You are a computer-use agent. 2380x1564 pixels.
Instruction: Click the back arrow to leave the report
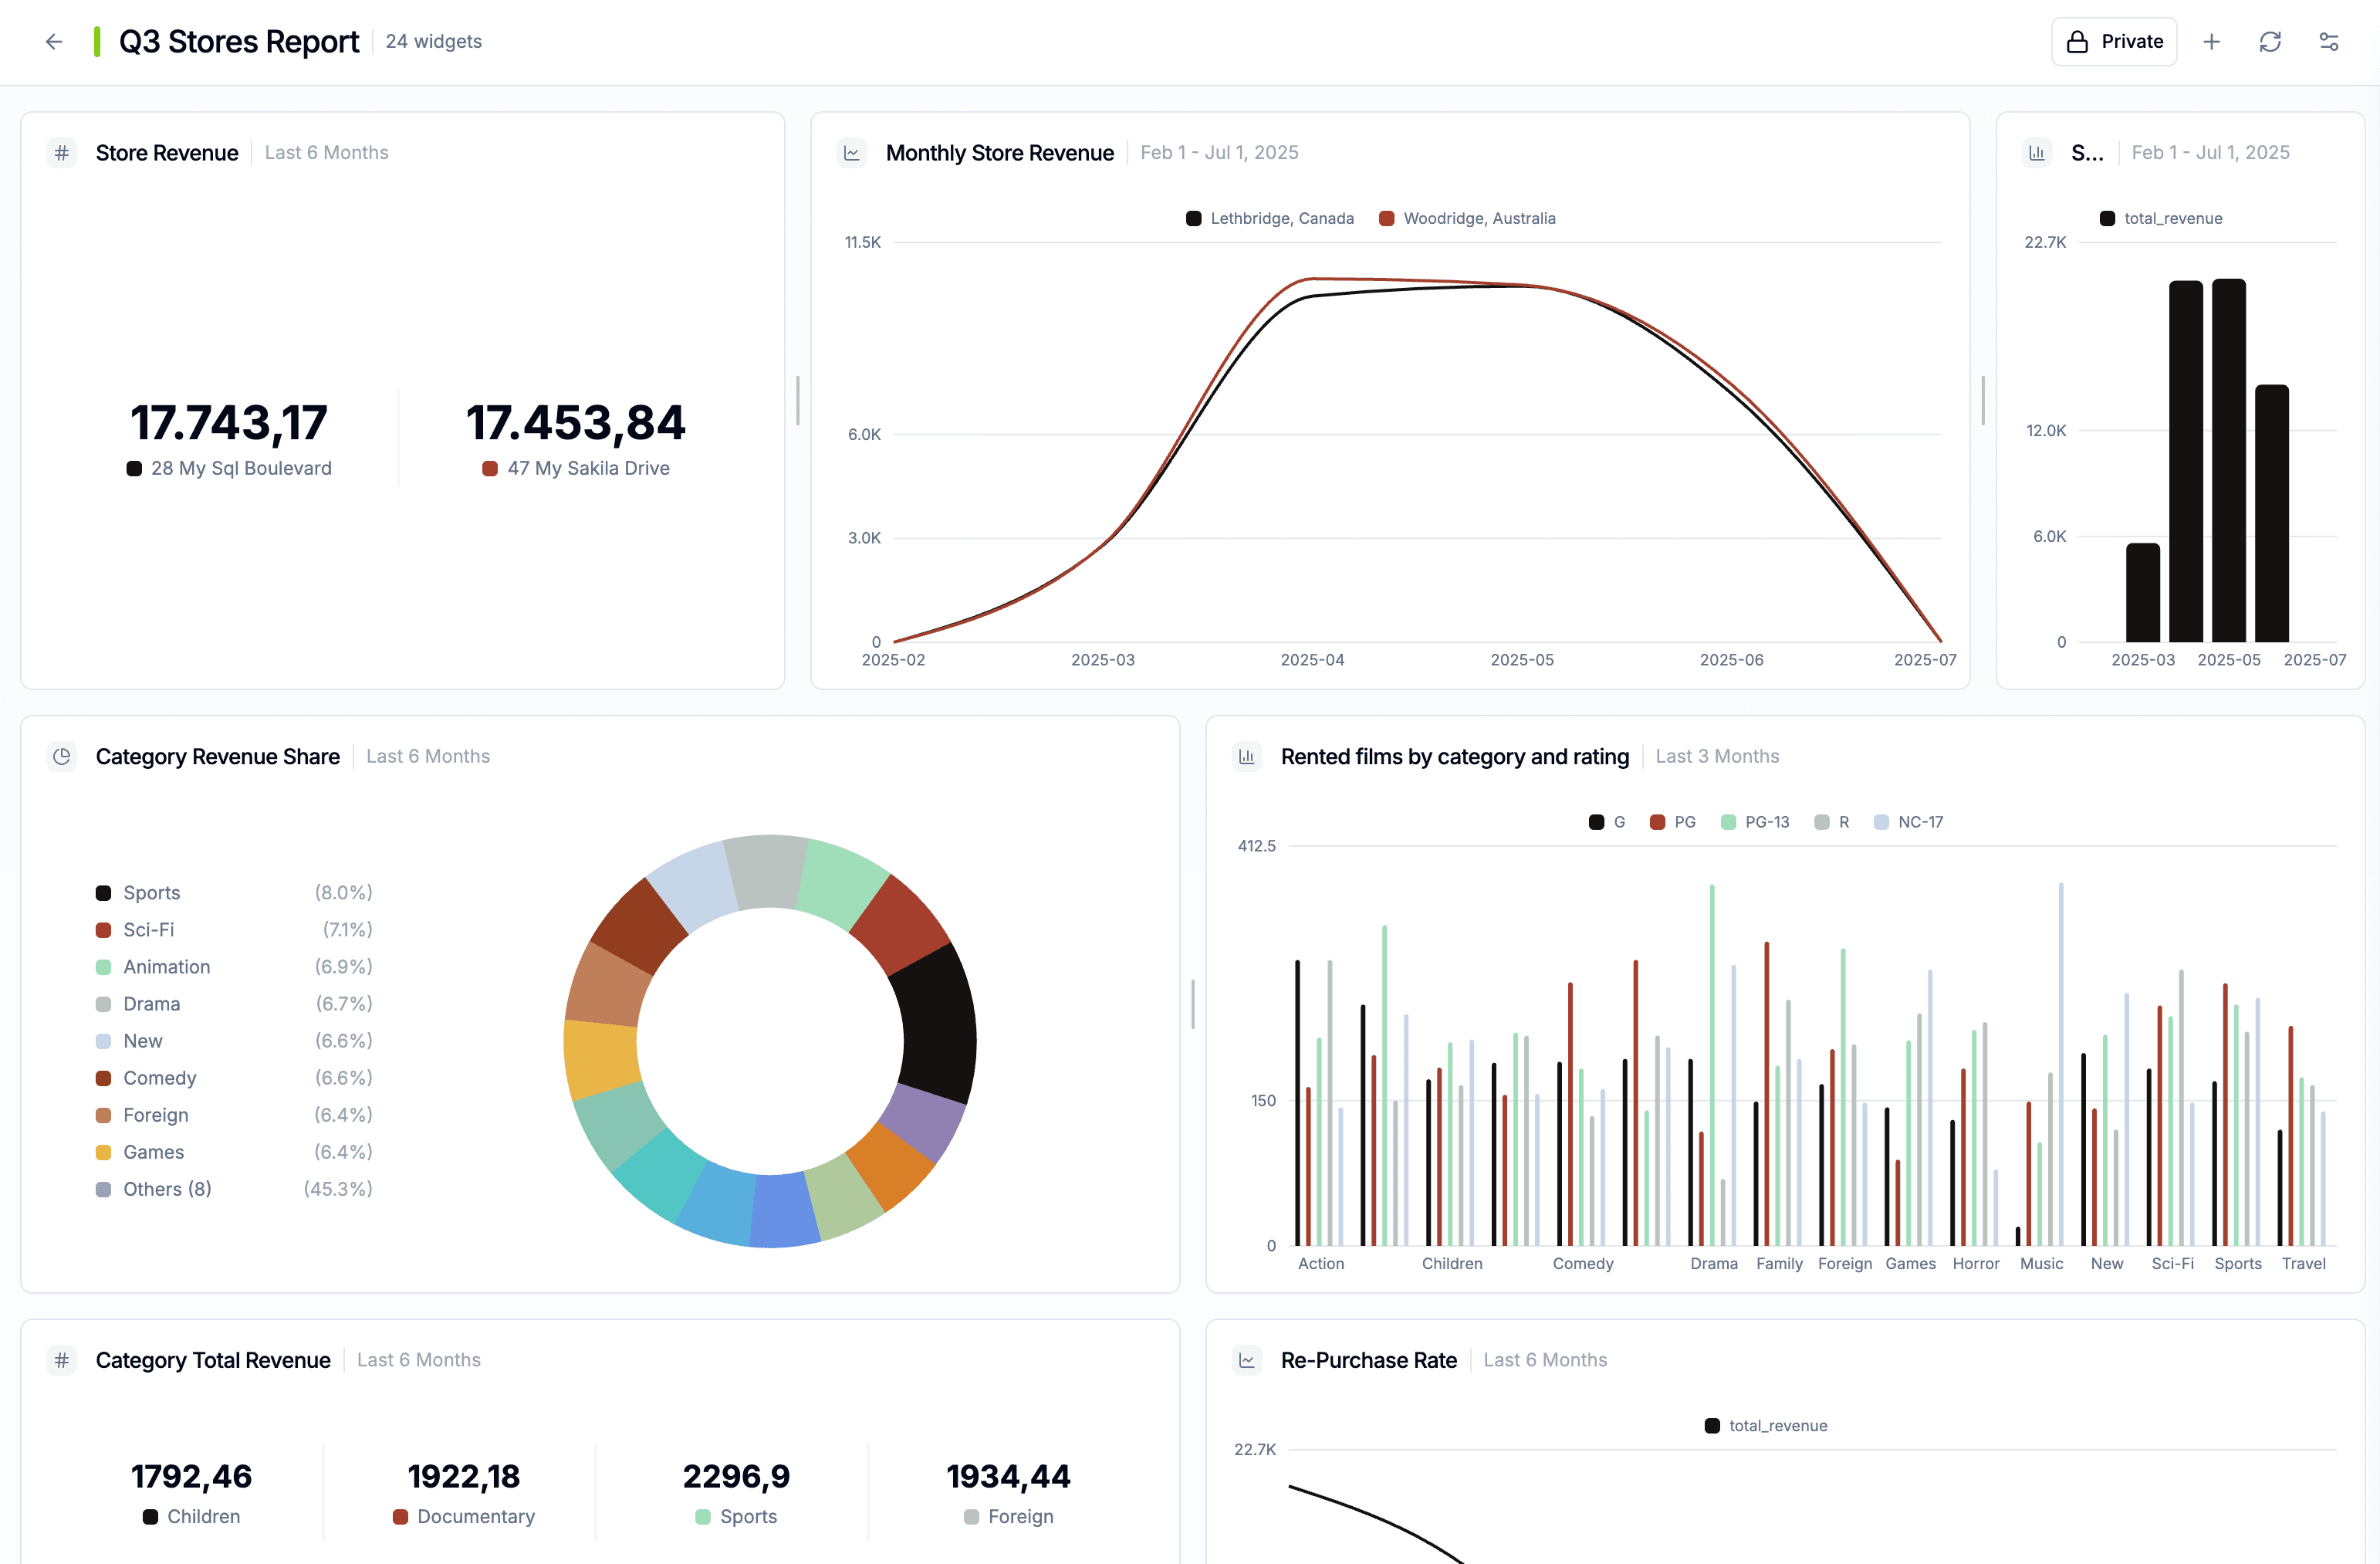pos(53,41)
